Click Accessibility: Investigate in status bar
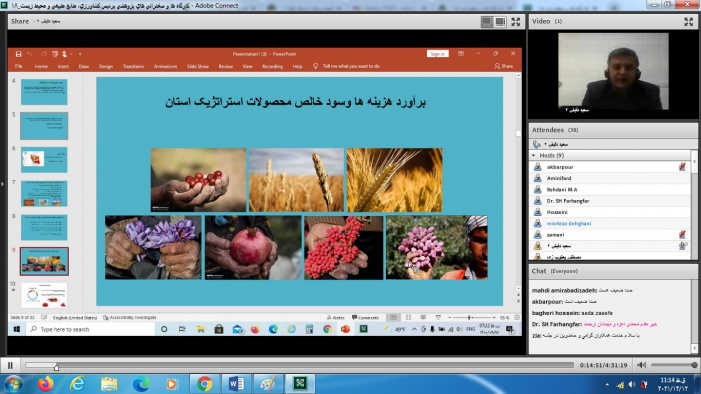 click(x=130, y=318)
